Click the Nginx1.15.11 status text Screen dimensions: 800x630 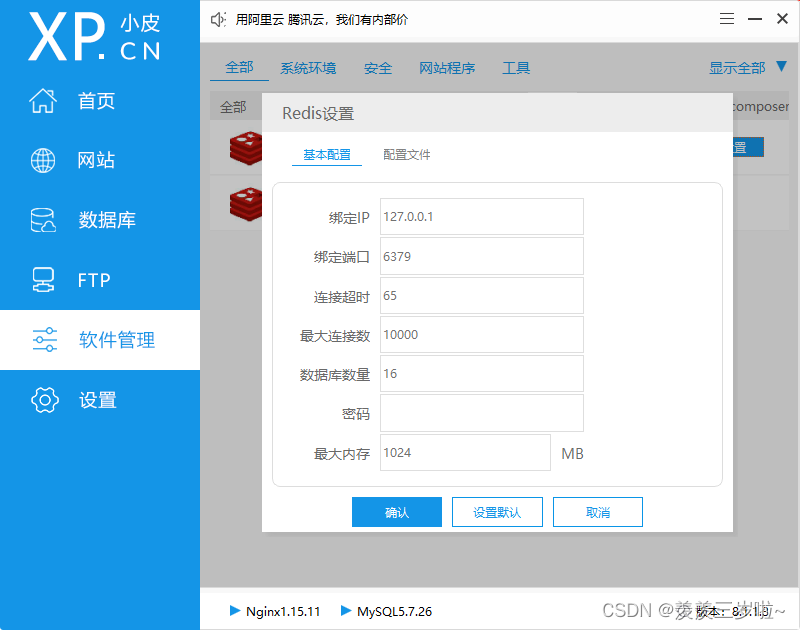283,611
